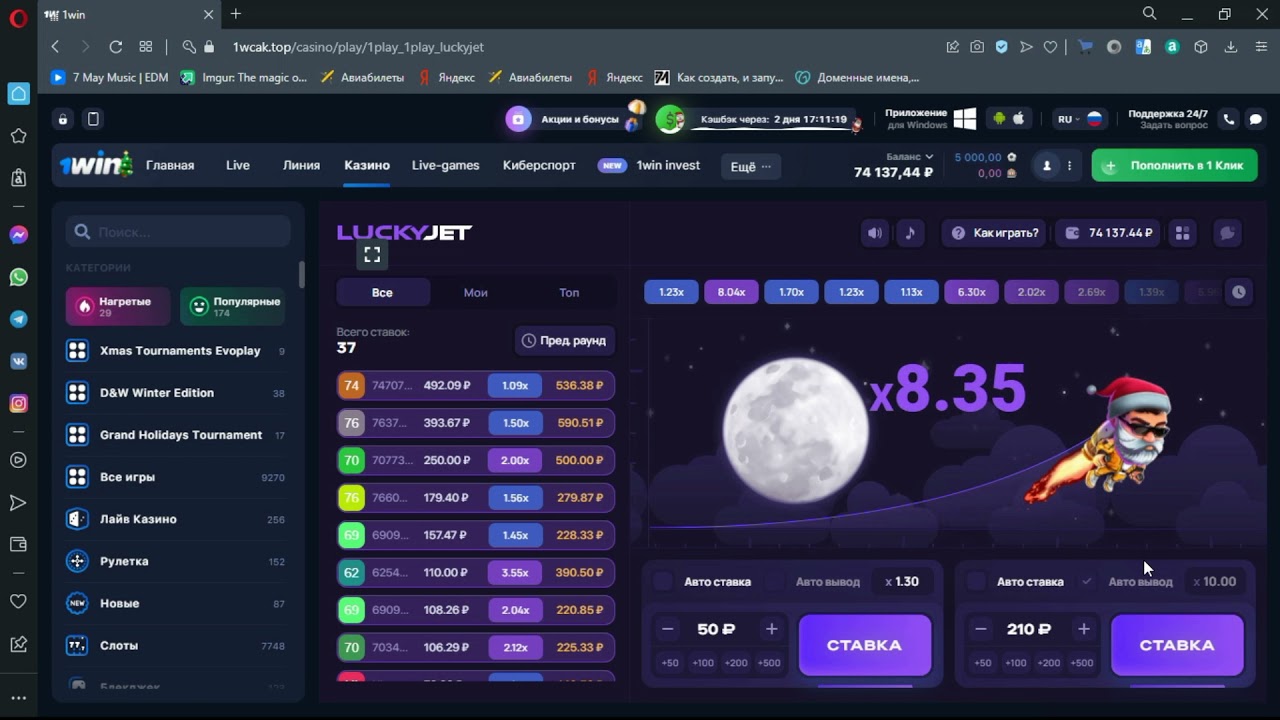The image size is (1280, 720).
Task: Click the 6.30x history multiplier
Action: 971,292
